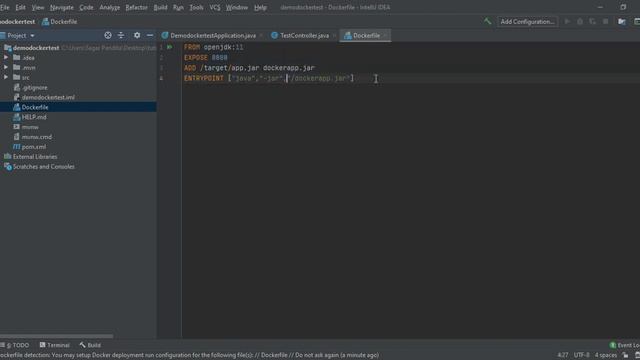Click the Stop square icon in the toolbar
The width and height of the screenshot is (640, 360).
(605, 21)
